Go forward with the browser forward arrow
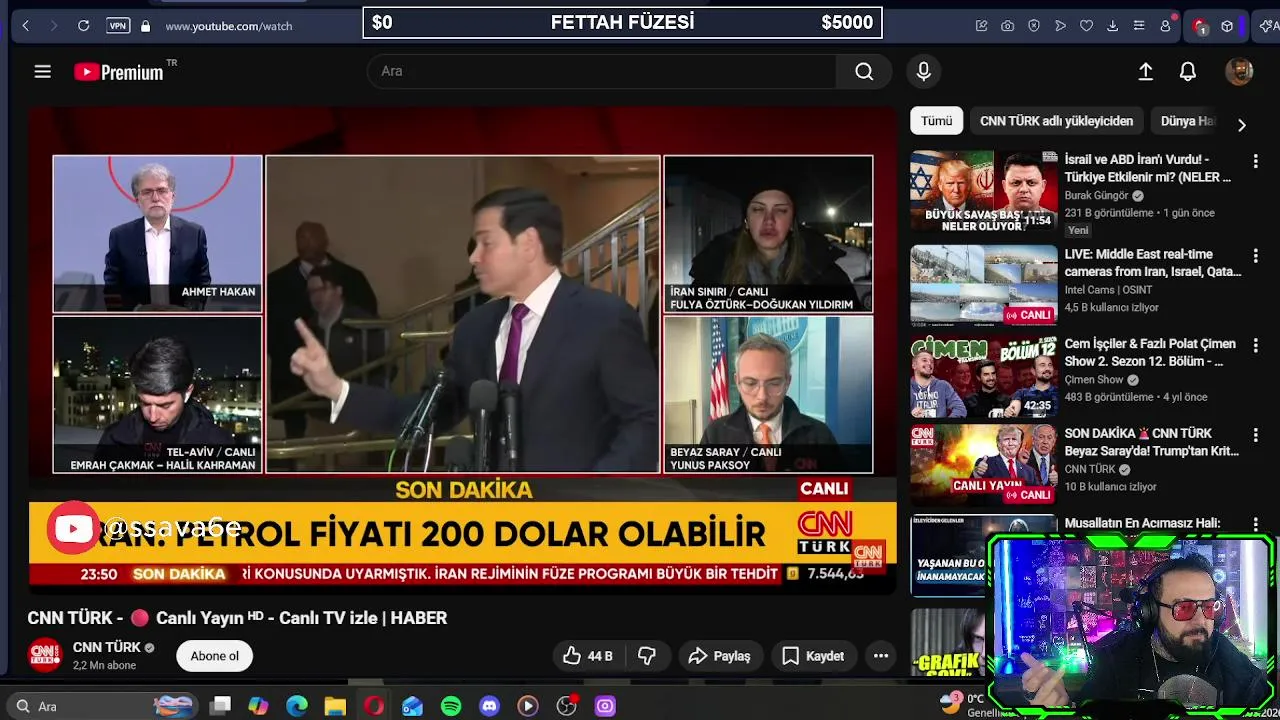The image size is (1280, 720). coord(53,26)
